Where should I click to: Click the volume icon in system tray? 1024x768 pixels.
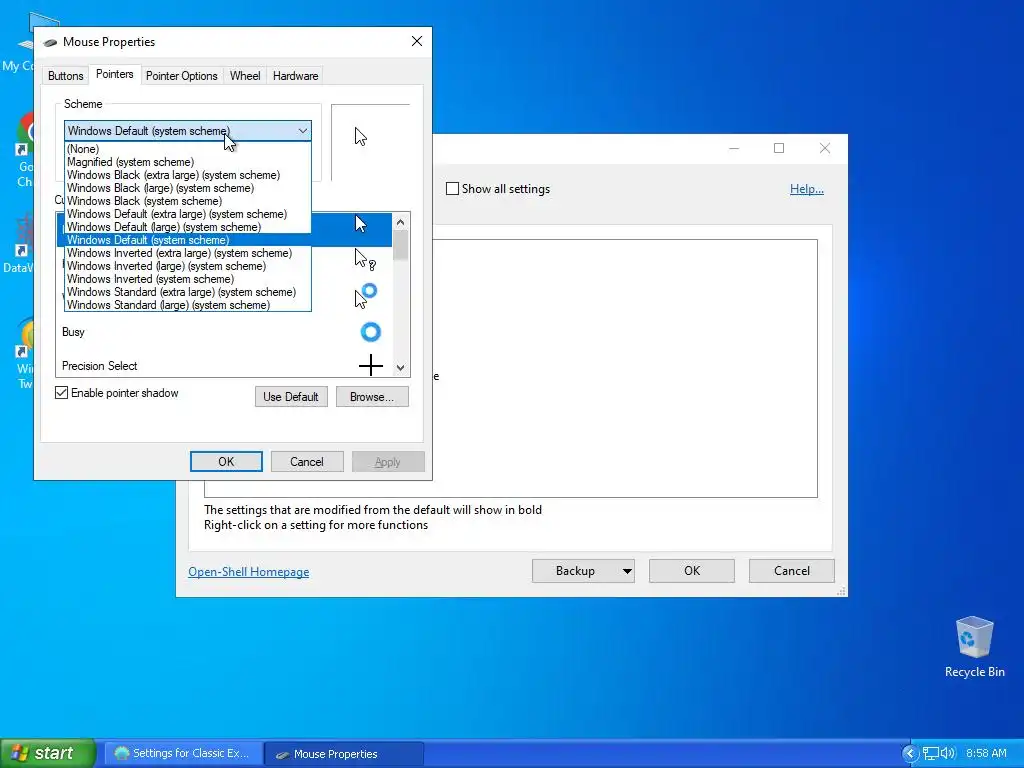pyautogui.click(x=948, y=753)
